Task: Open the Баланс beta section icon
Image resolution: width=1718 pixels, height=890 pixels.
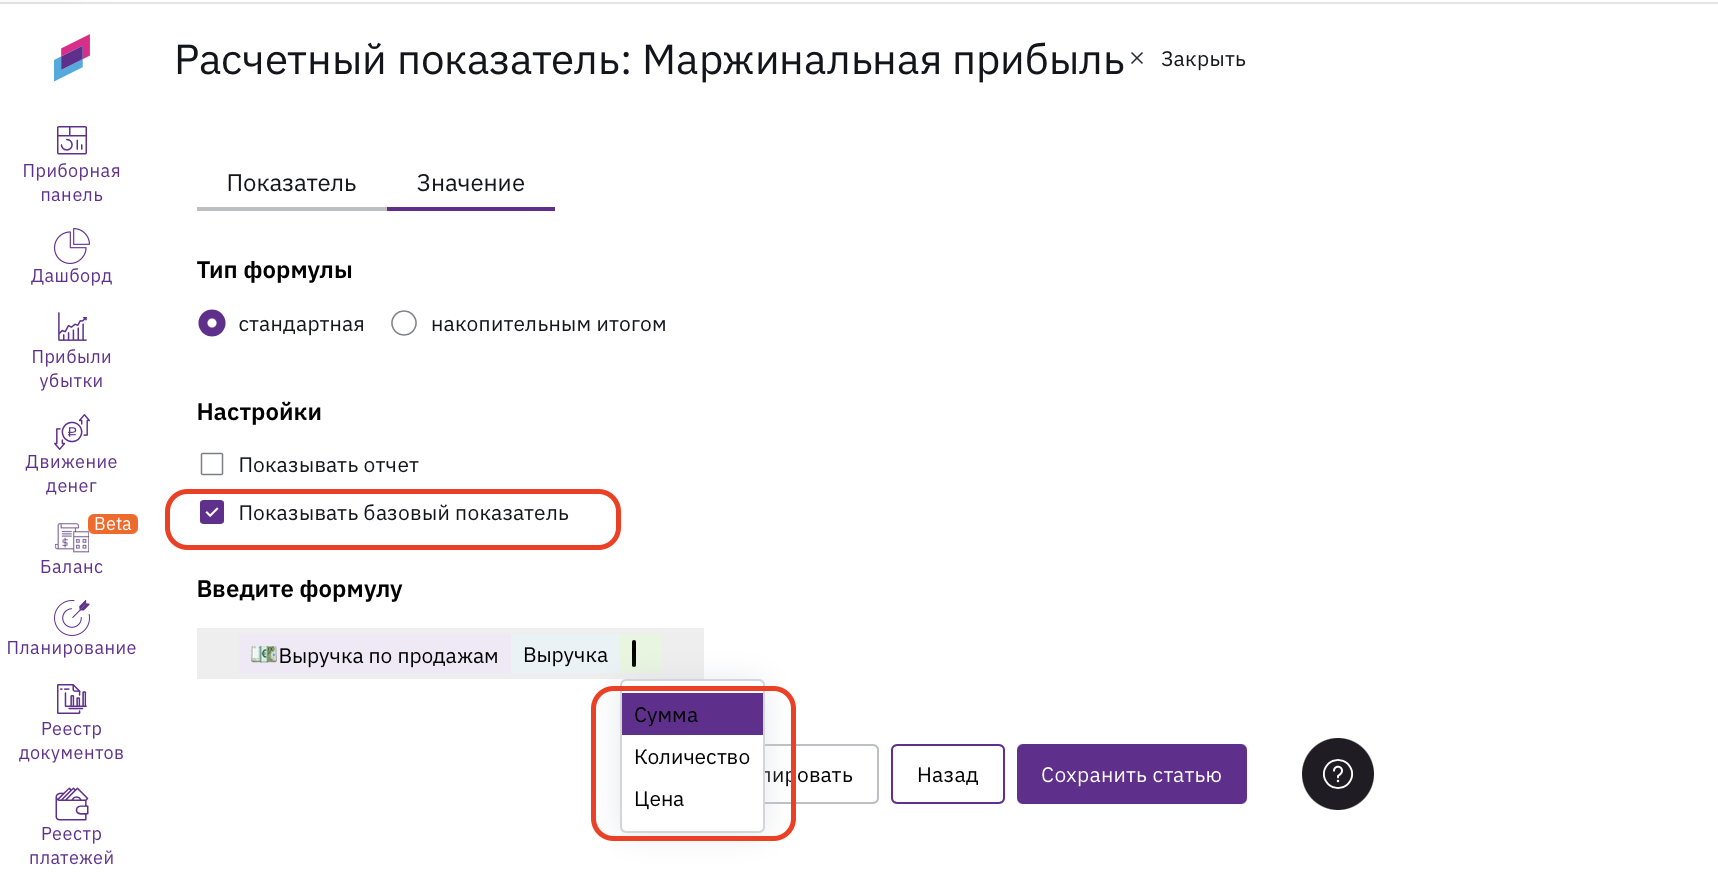Action: point(71,538)
